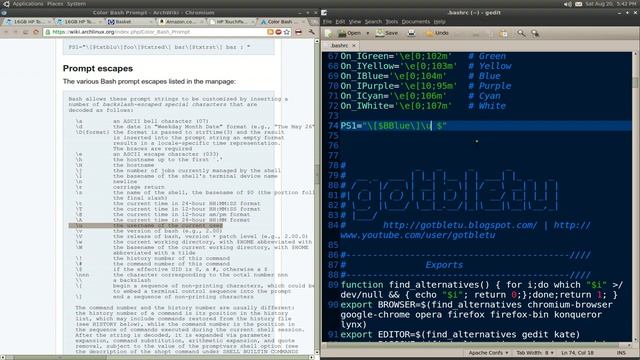Undo the last edit in gedit
The width and height of the screenshot is (640, 360).
pyautogui.click(x=437, y=33)
